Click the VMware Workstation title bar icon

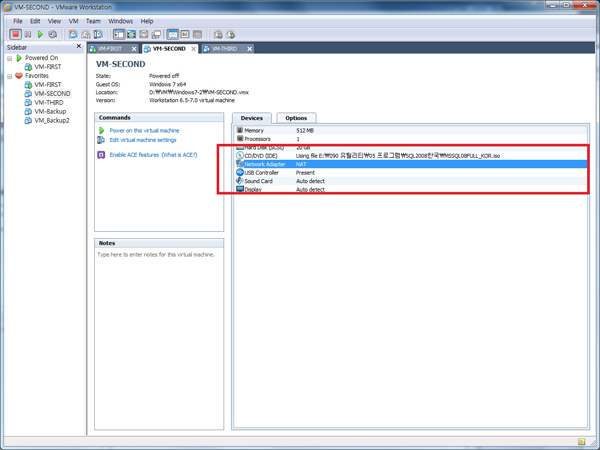pos(7,7)
